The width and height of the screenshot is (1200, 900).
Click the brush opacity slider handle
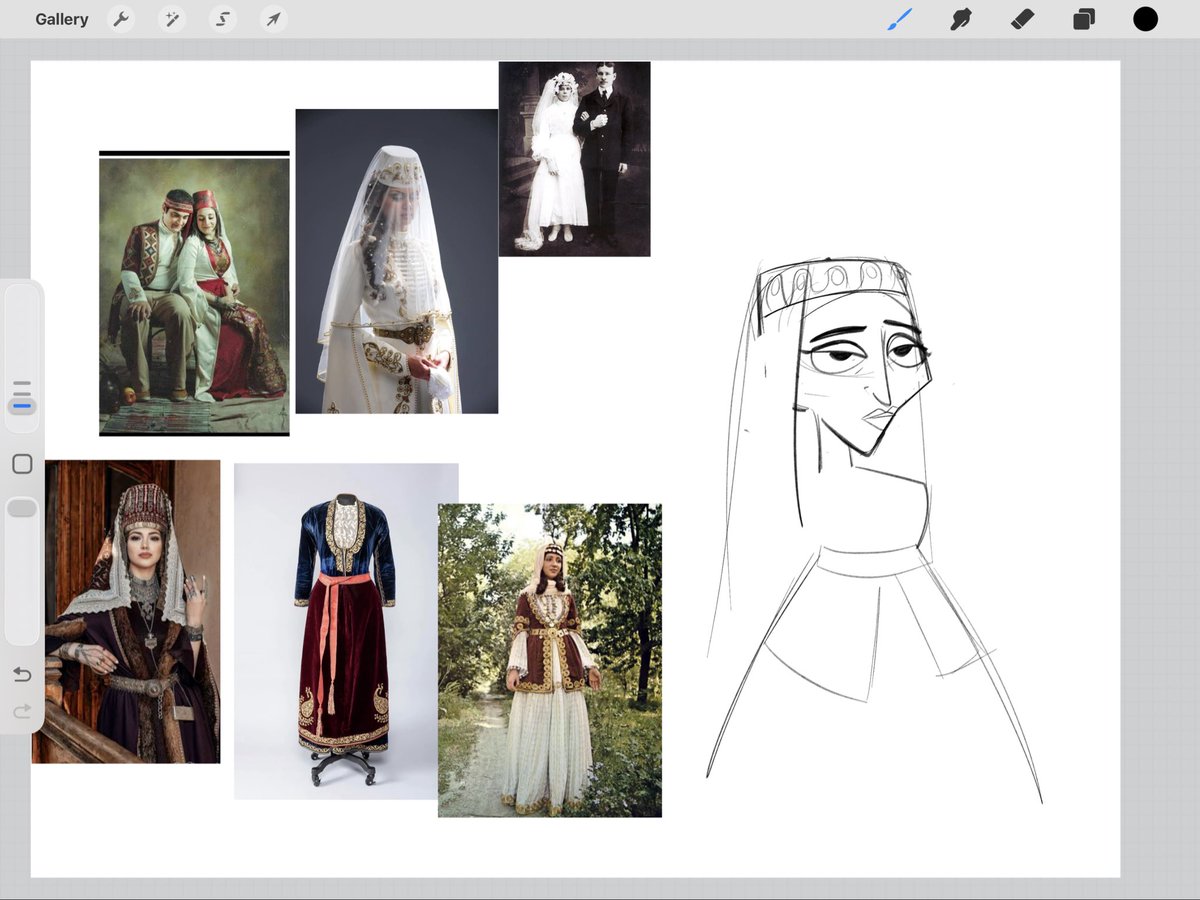tap(22, 508)
